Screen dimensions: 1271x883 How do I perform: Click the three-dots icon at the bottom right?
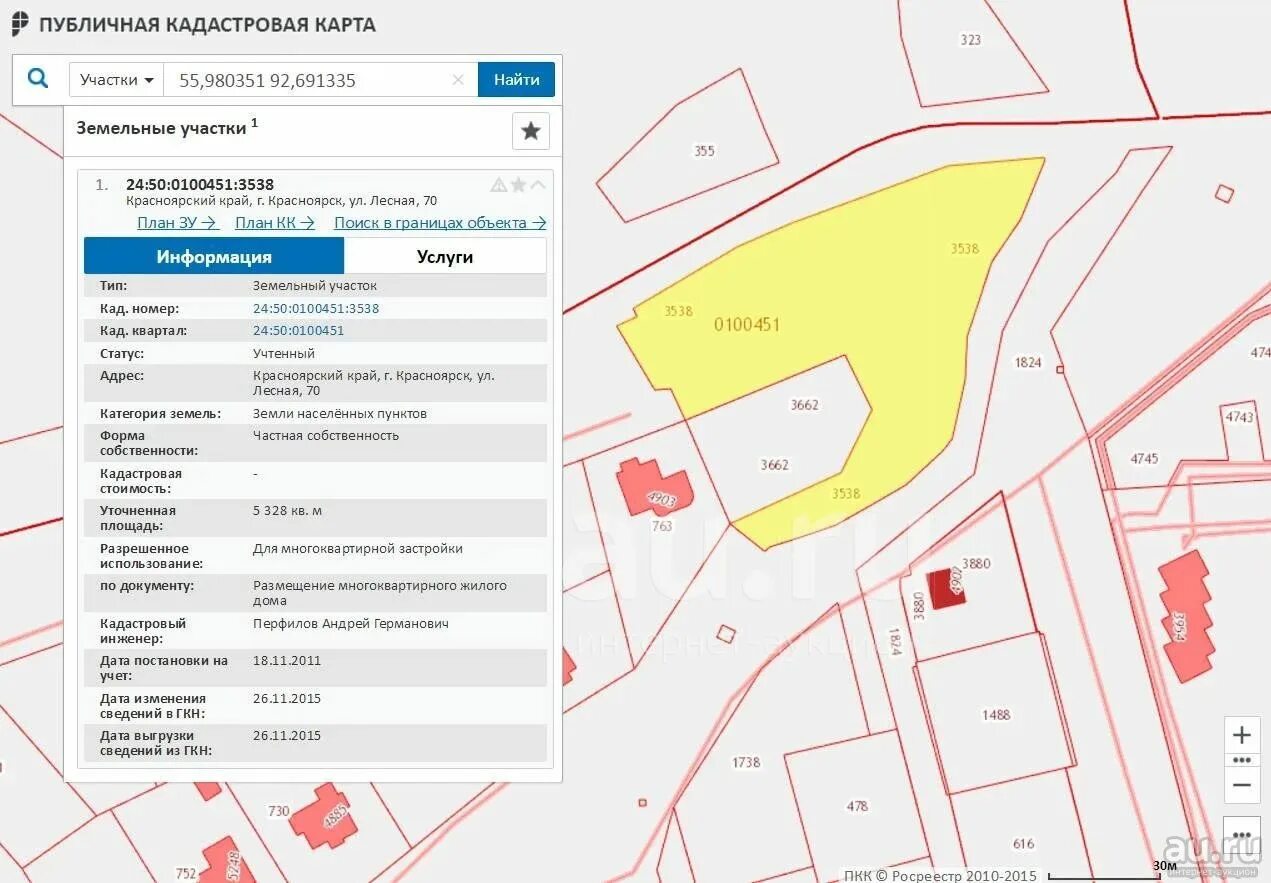click(x=1241, y=834)
